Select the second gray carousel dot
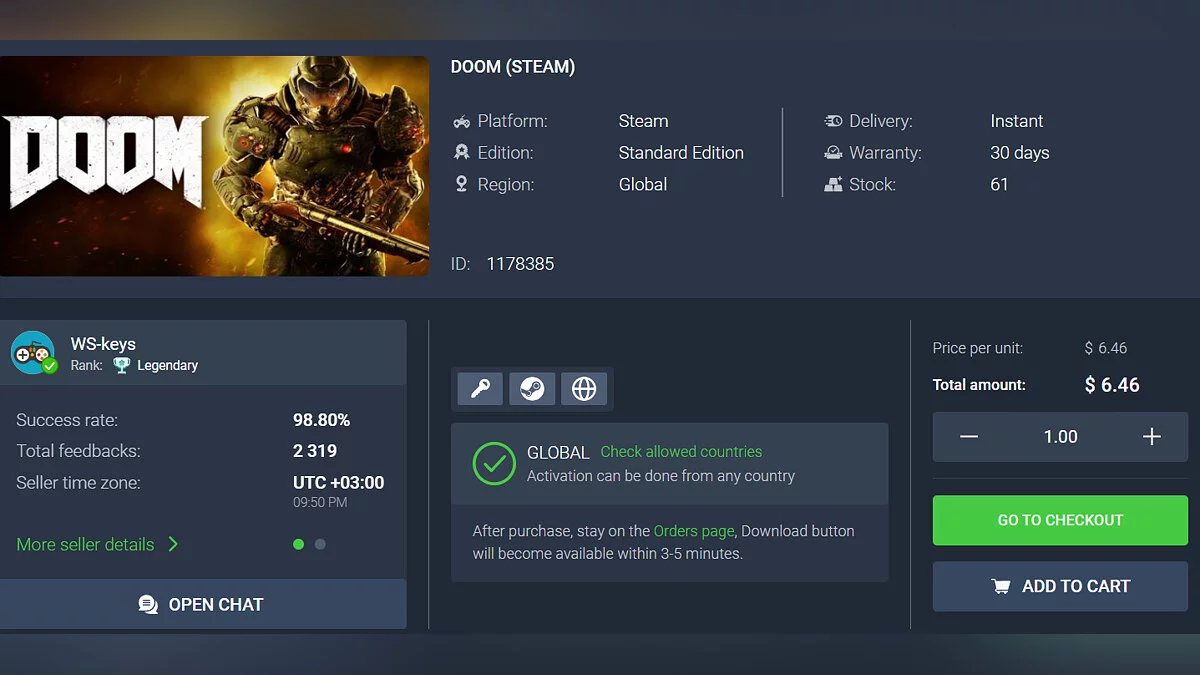The width and height of the screenshot is (1200, 675). 320,544
